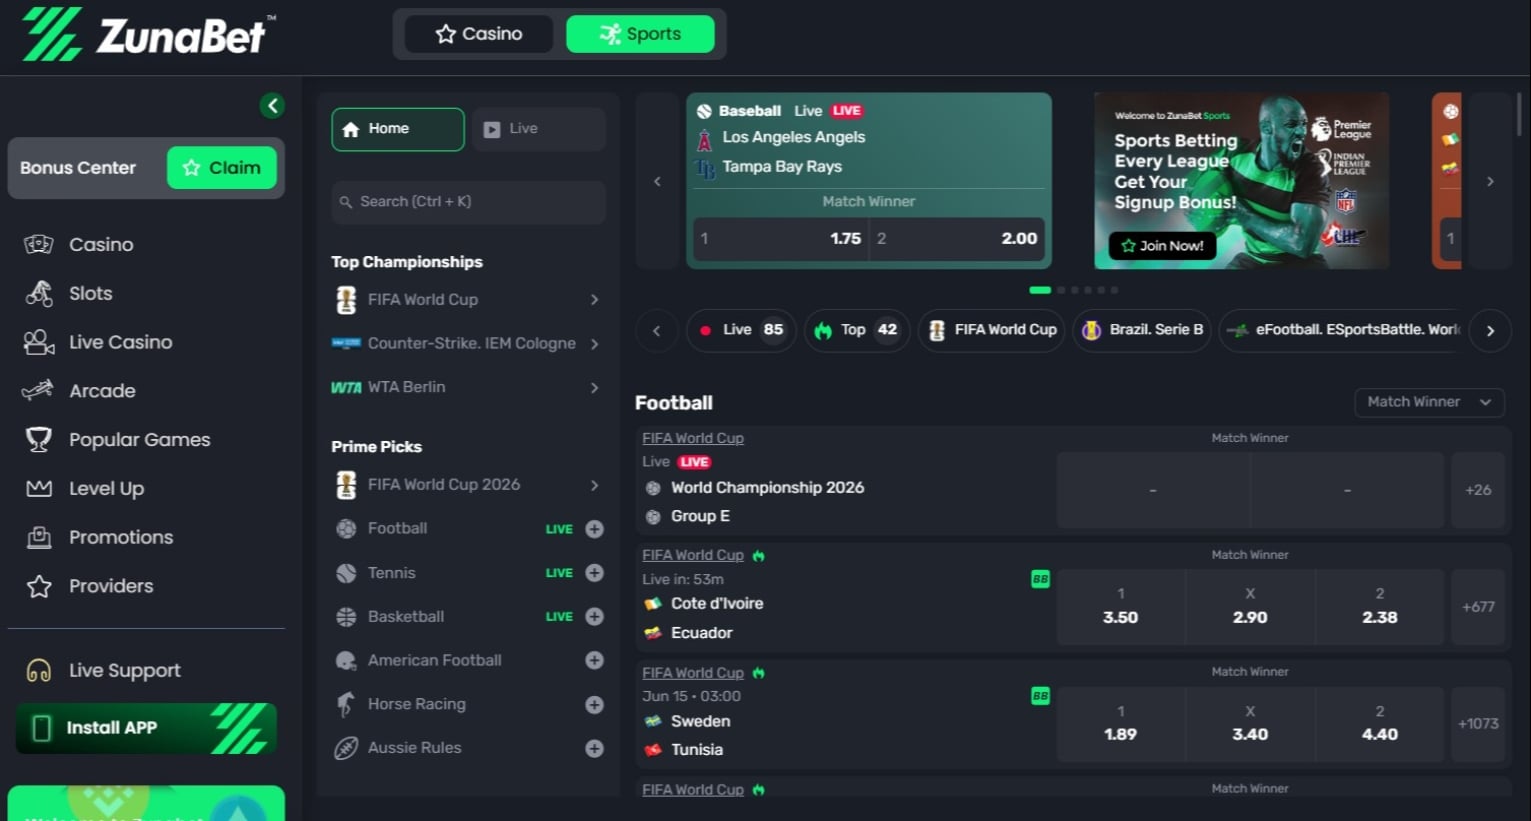Expand FIFA World Cup 2026 prime pick
Image resolution: width=1531 pixels, height=821 pixels.
click(x=594, y=485)
